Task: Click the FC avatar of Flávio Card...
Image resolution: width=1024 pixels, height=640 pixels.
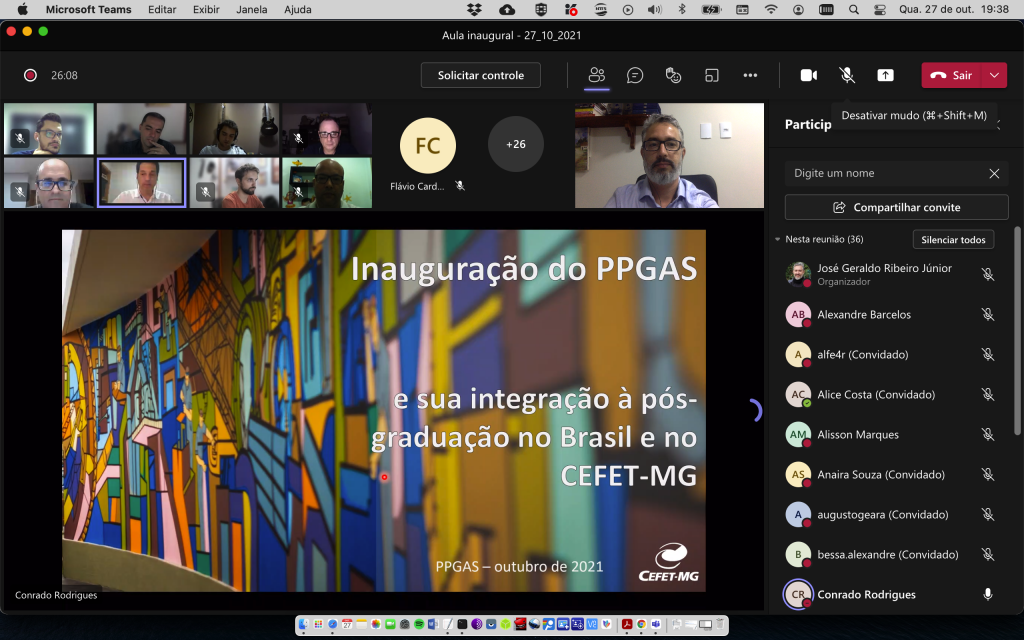Action: tap(428, 146)
